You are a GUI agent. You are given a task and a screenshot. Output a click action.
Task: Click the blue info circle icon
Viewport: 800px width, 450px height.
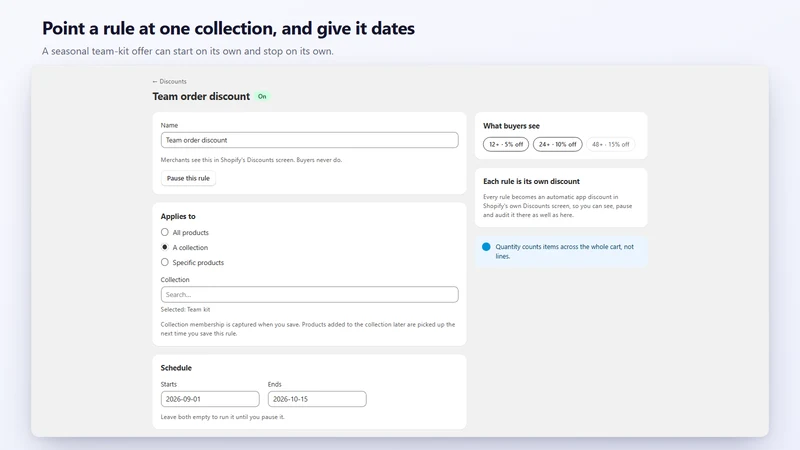(x=486, y=247)
